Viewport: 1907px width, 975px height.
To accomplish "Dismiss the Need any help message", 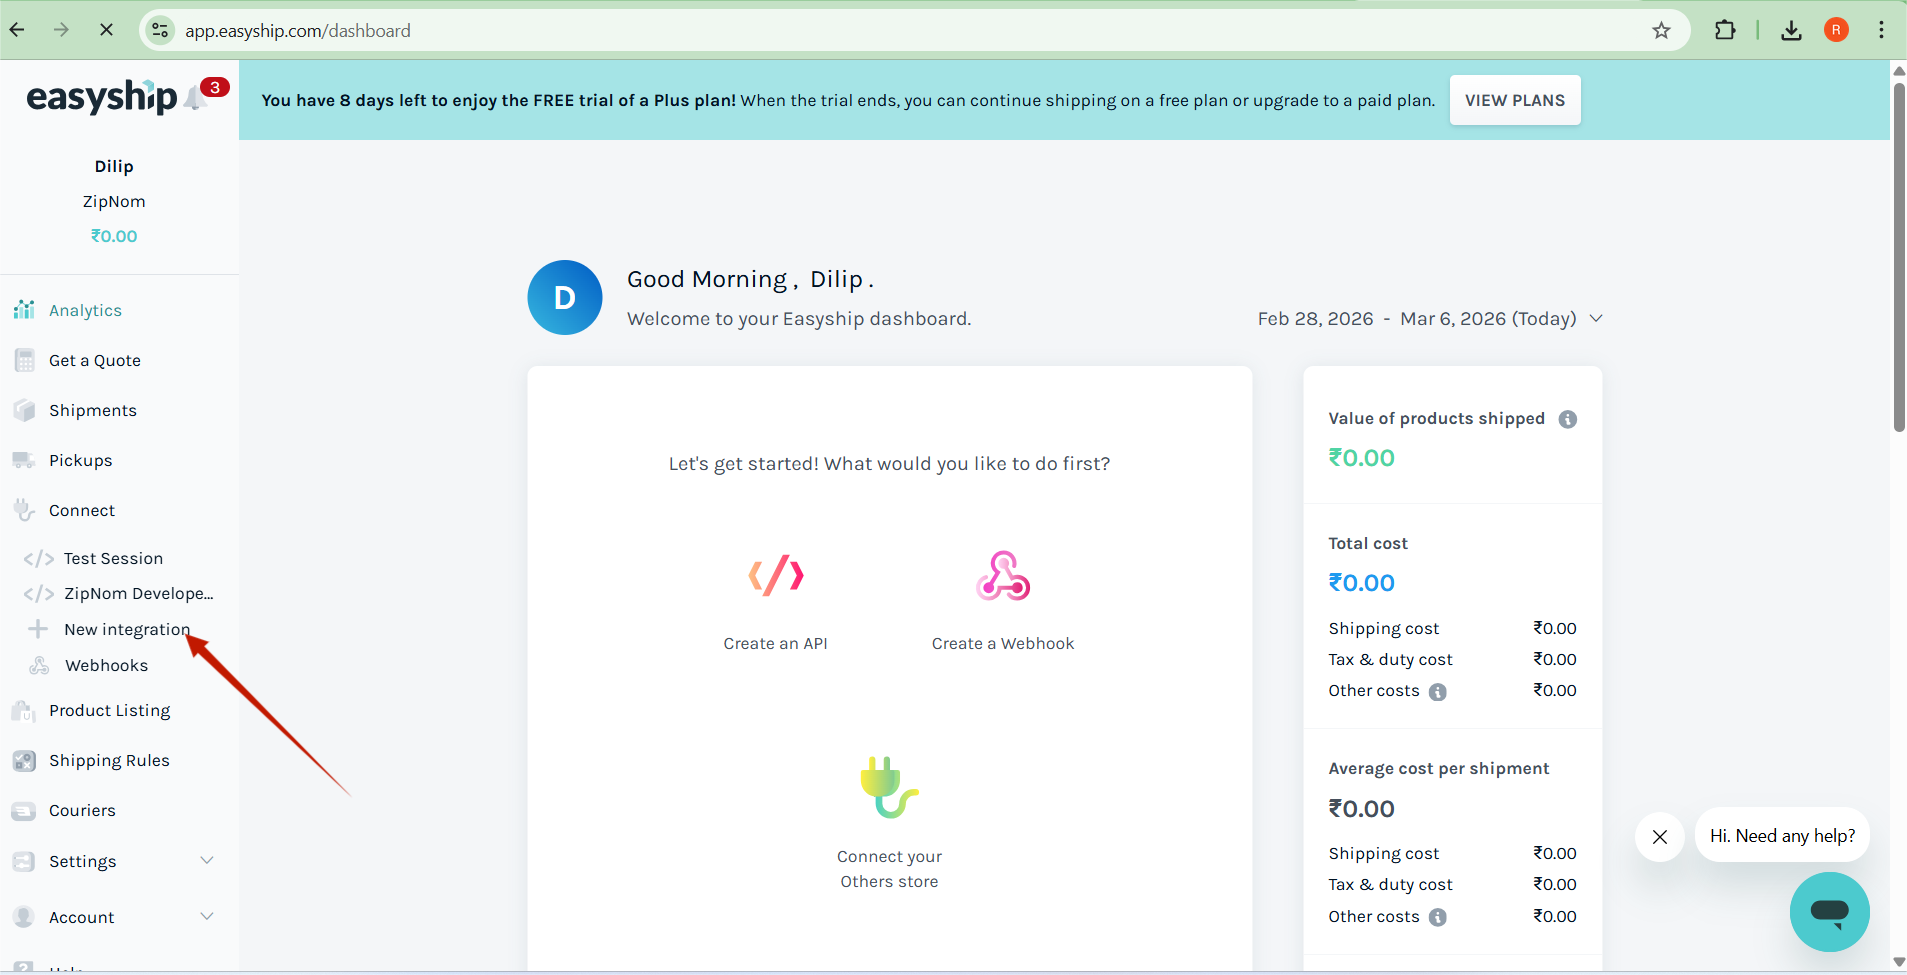I will pyautogui.click(x=1660, y=837).
